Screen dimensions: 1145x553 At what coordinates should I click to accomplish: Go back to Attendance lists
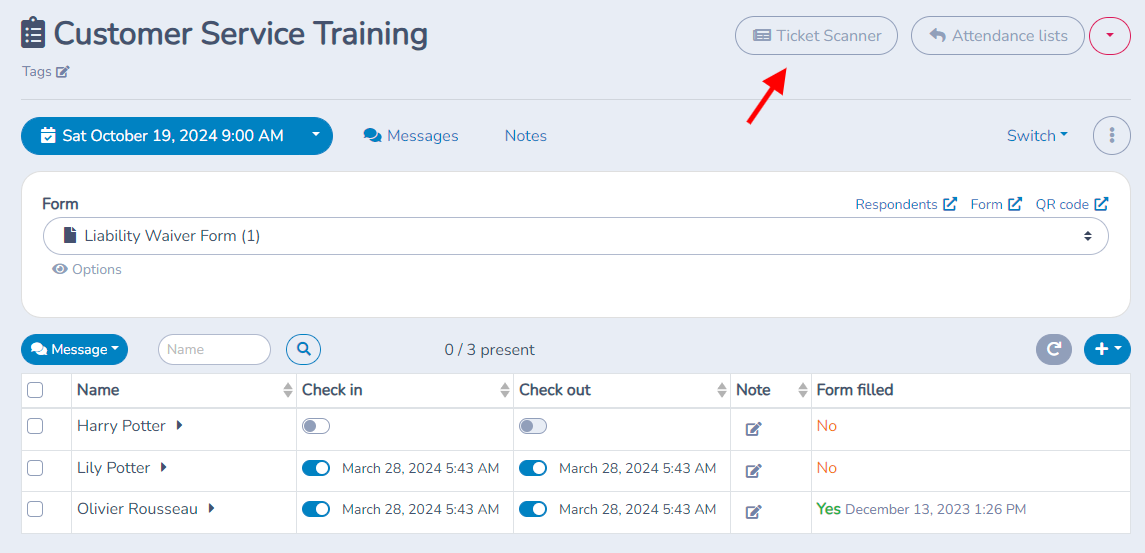(x=997, y=36)
